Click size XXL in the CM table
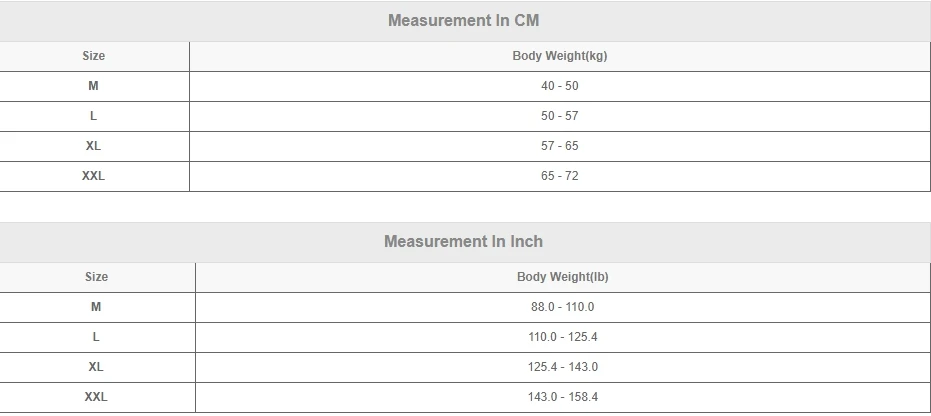Viewport: 931px width, 416px height. click(94, 176)
